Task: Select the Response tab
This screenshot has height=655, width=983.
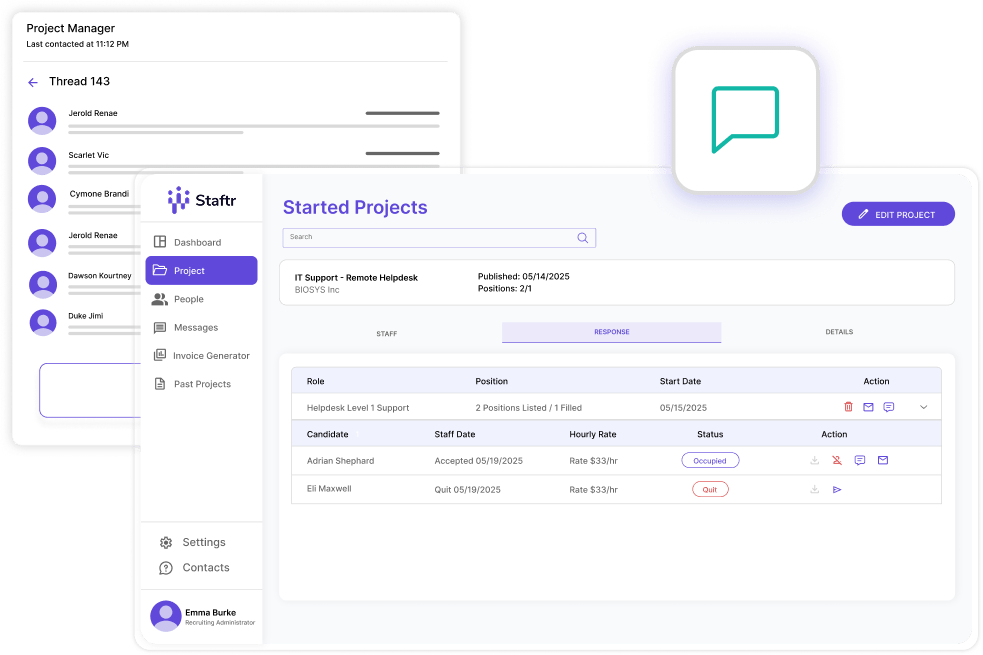Action: click(611, 332)
